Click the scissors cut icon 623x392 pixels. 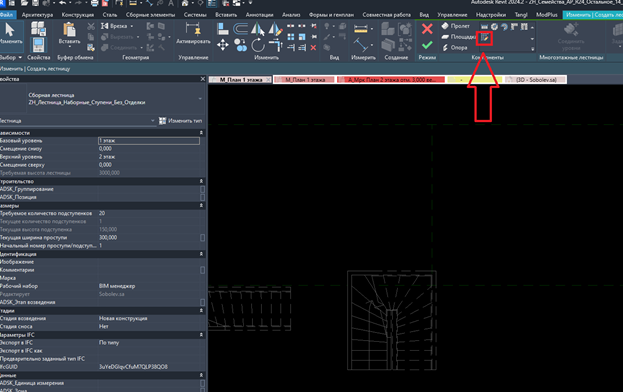(x=91, y=27)
